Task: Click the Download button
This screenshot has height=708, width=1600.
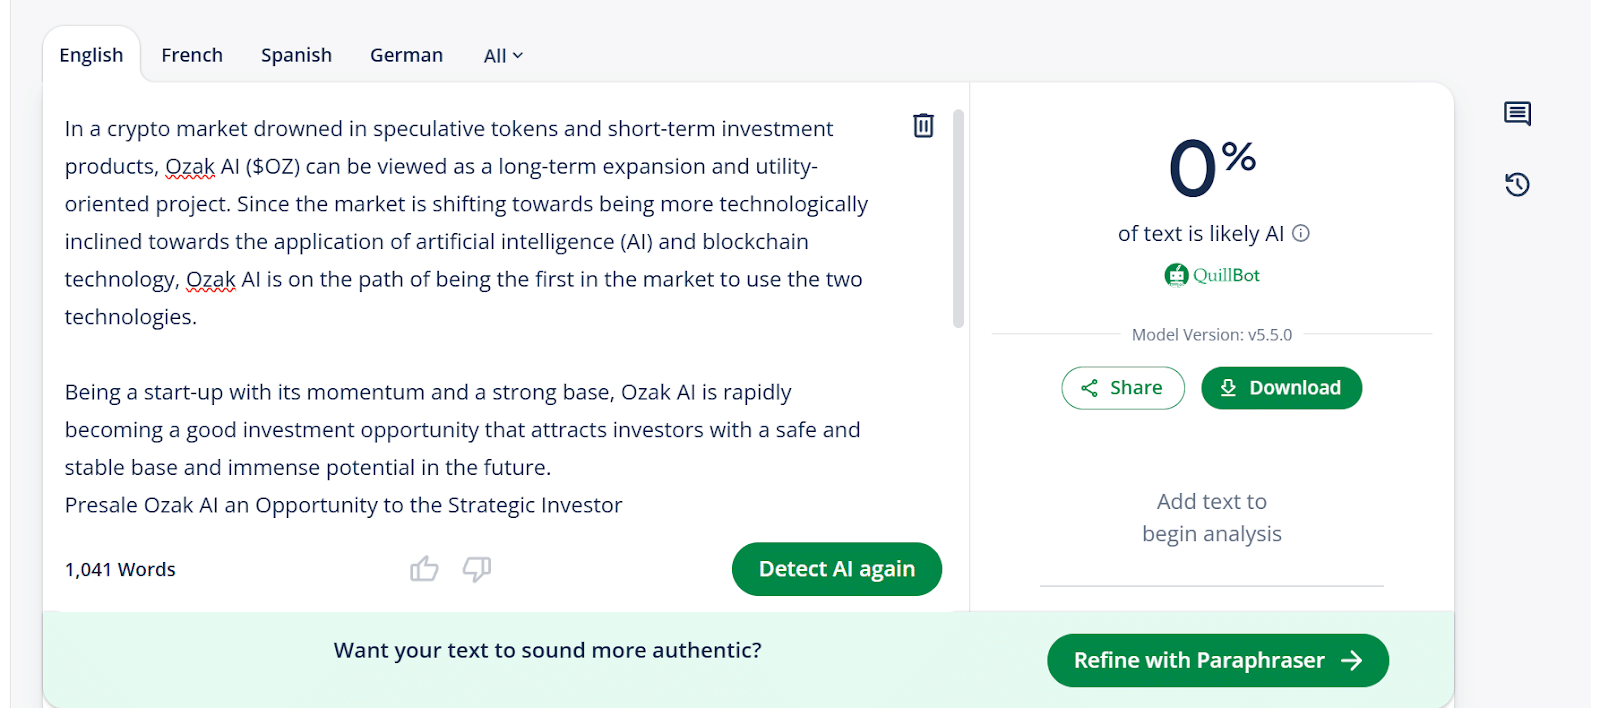Action: 1281,388
